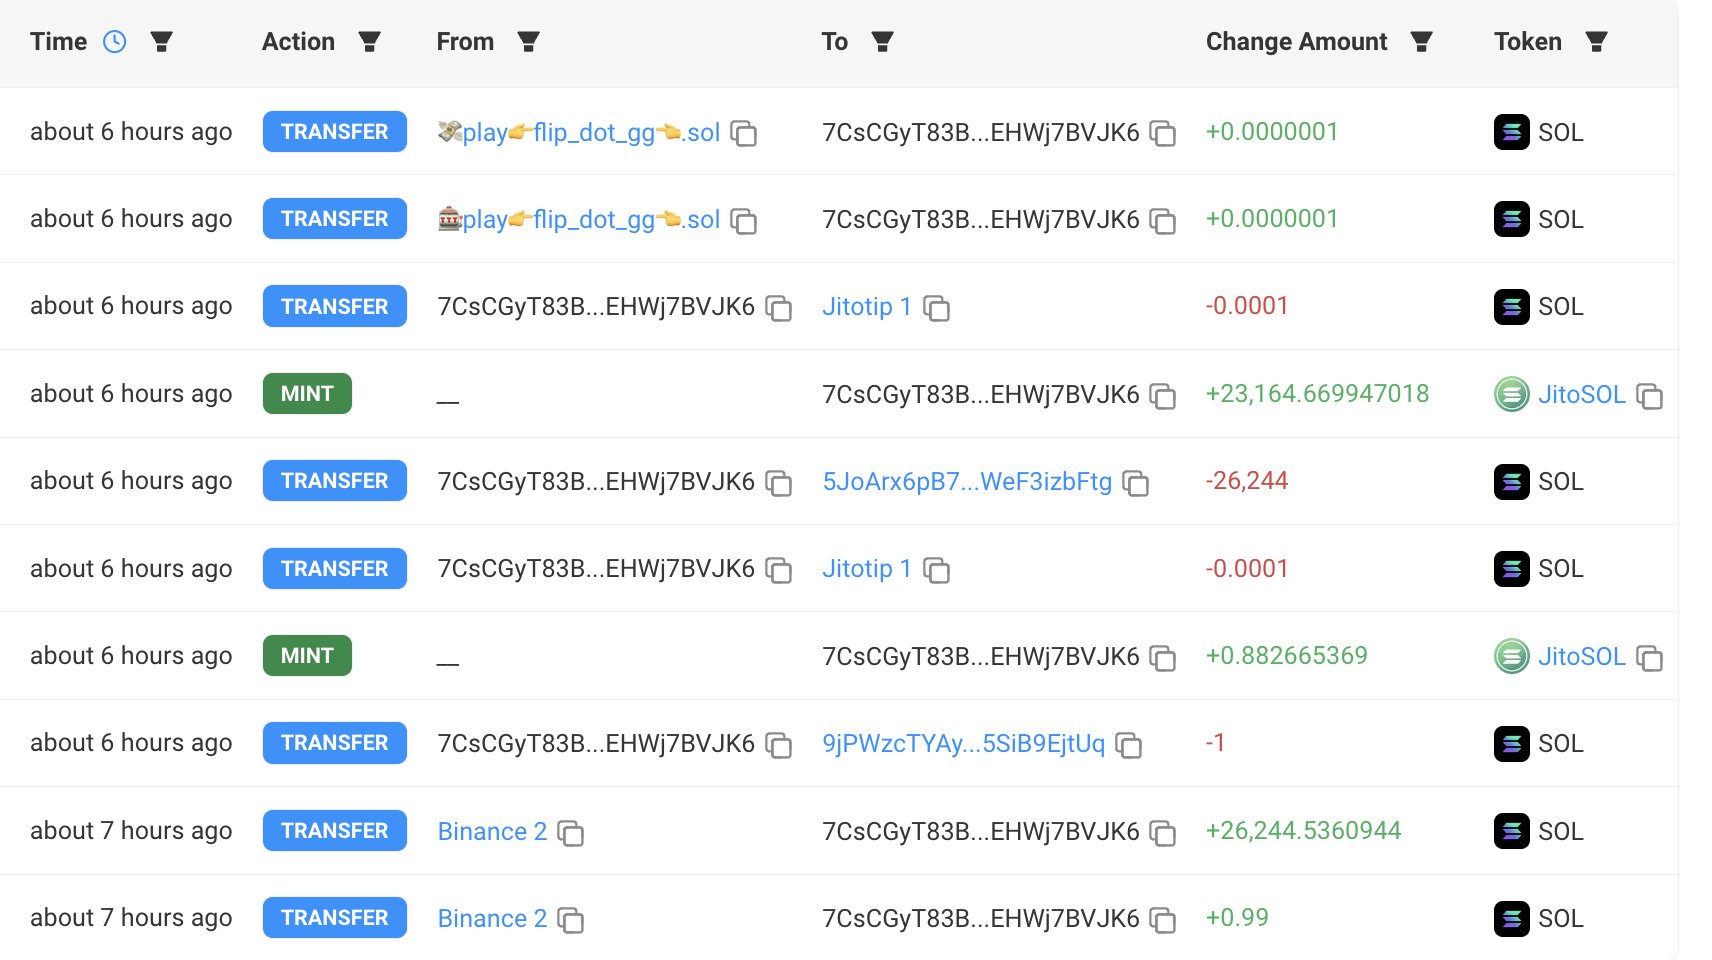Select the -26,244 amount
Image resolution: width=1712 pixels, height=960 pixels.
[1246, 480]
